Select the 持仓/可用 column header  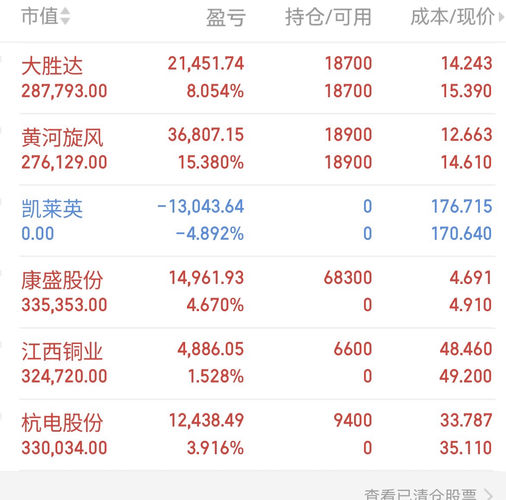pyautogui.click(x=328, y=17)
